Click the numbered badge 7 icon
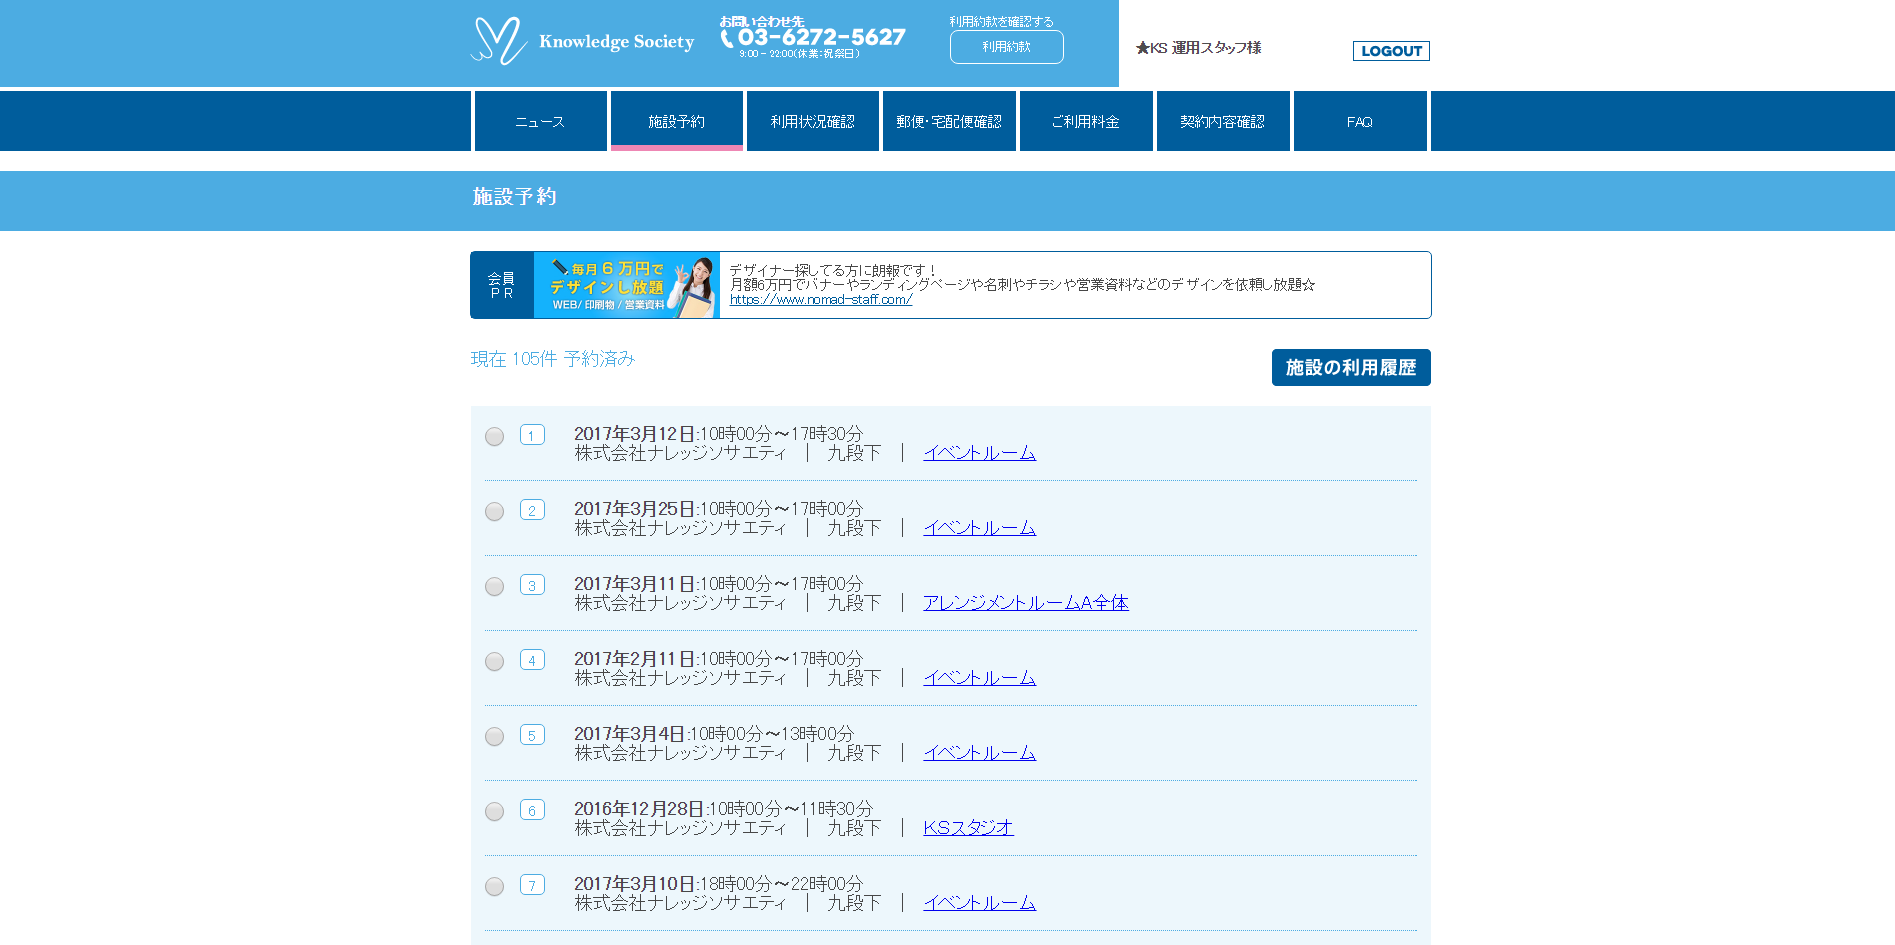1895x945 pixels. (x=532, y=885)
